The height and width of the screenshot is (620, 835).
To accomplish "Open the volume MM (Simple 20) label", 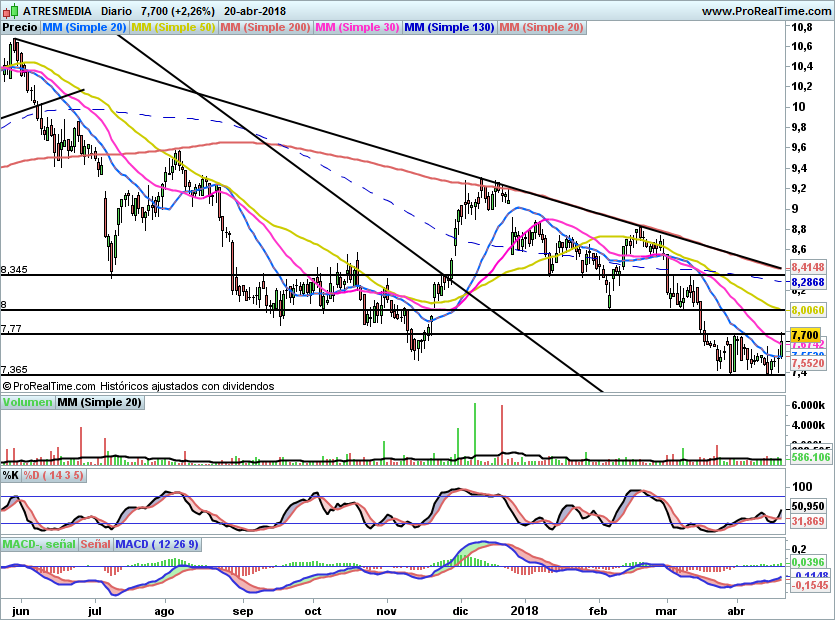I will coord(99,403).
